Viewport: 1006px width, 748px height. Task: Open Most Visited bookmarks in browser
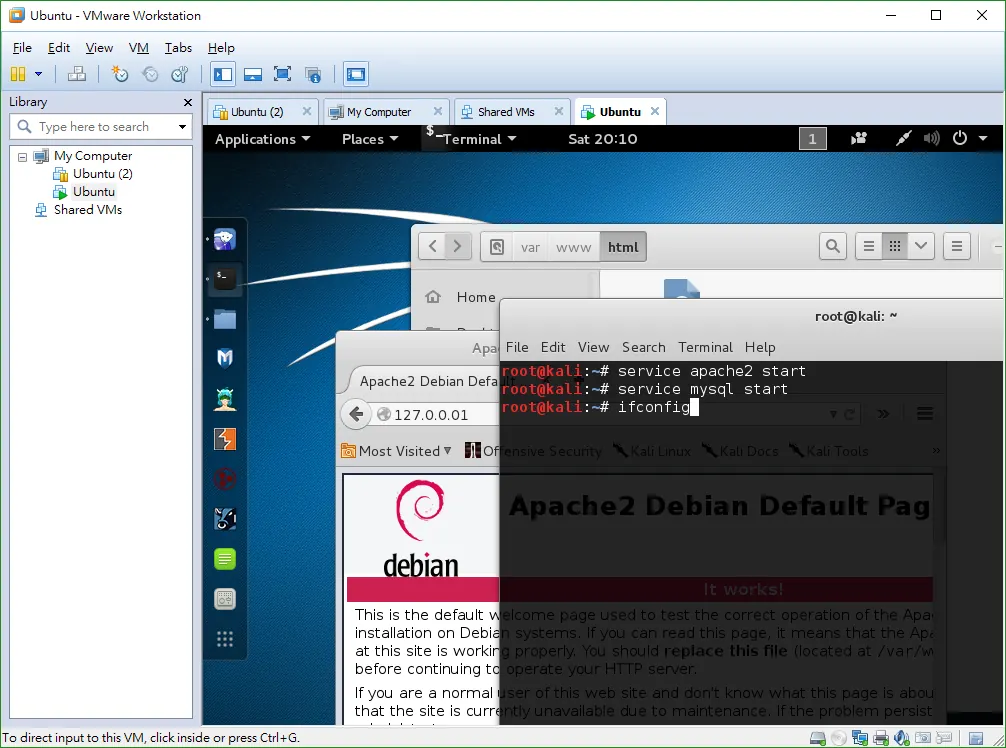pyautogui.click(x=396, y=451)
